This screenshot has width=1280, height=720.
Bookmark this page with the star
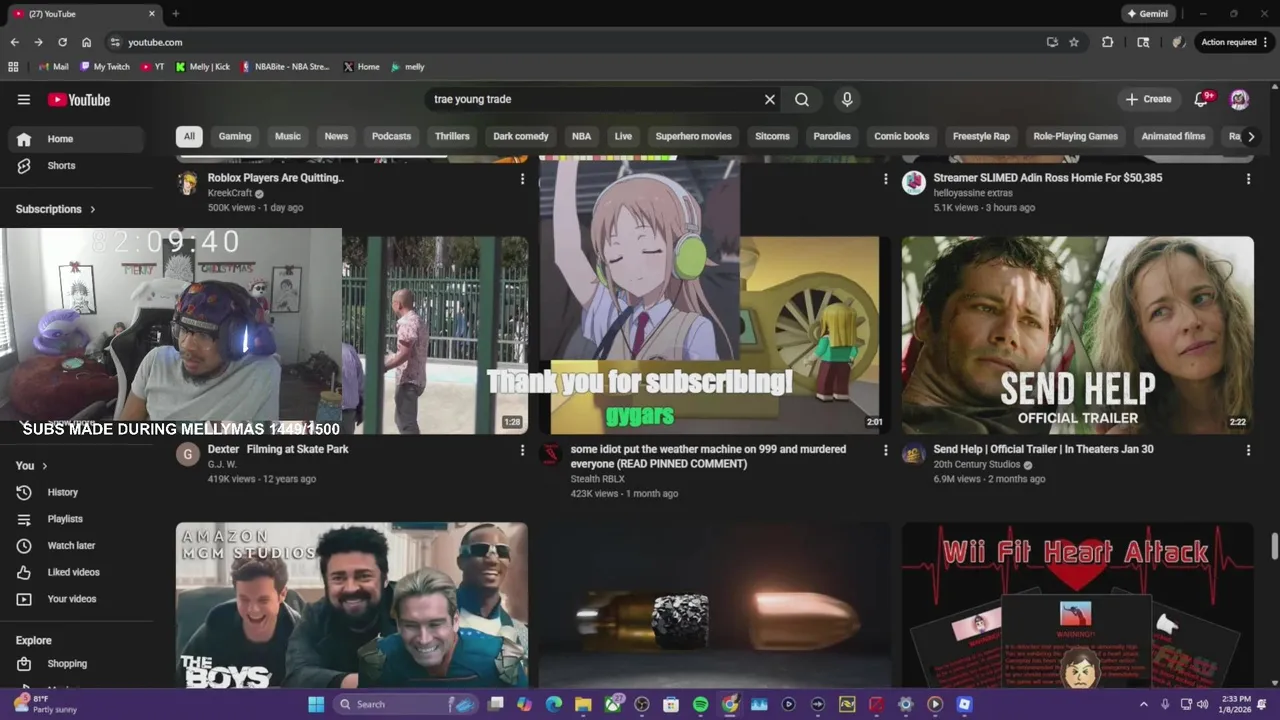point(1074,42)
